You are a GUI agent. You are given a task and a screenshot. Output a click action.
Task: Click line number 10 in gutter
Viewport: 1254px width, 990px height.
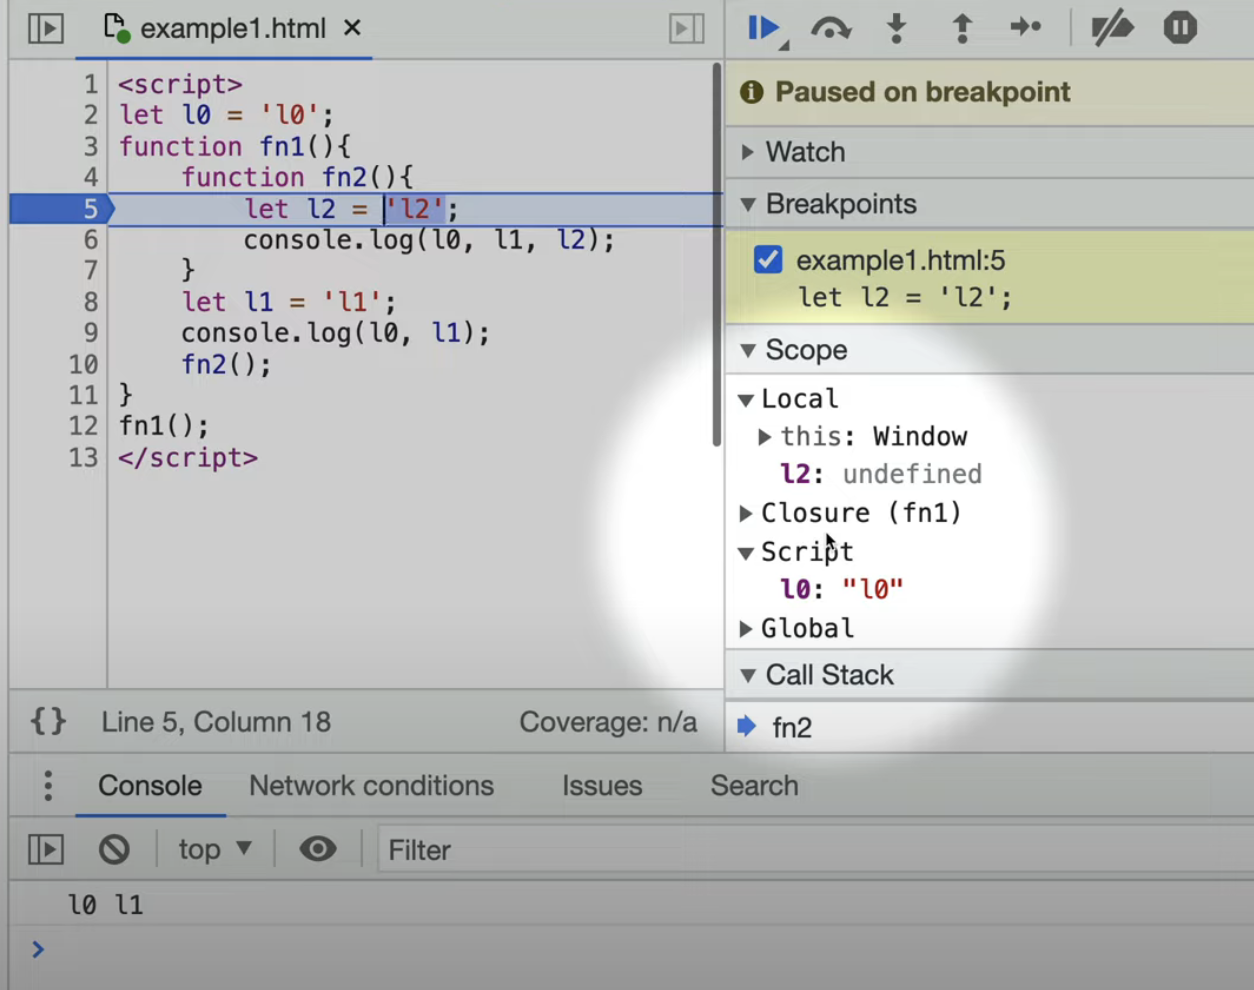pyautogui.click(x=84, y=364)
